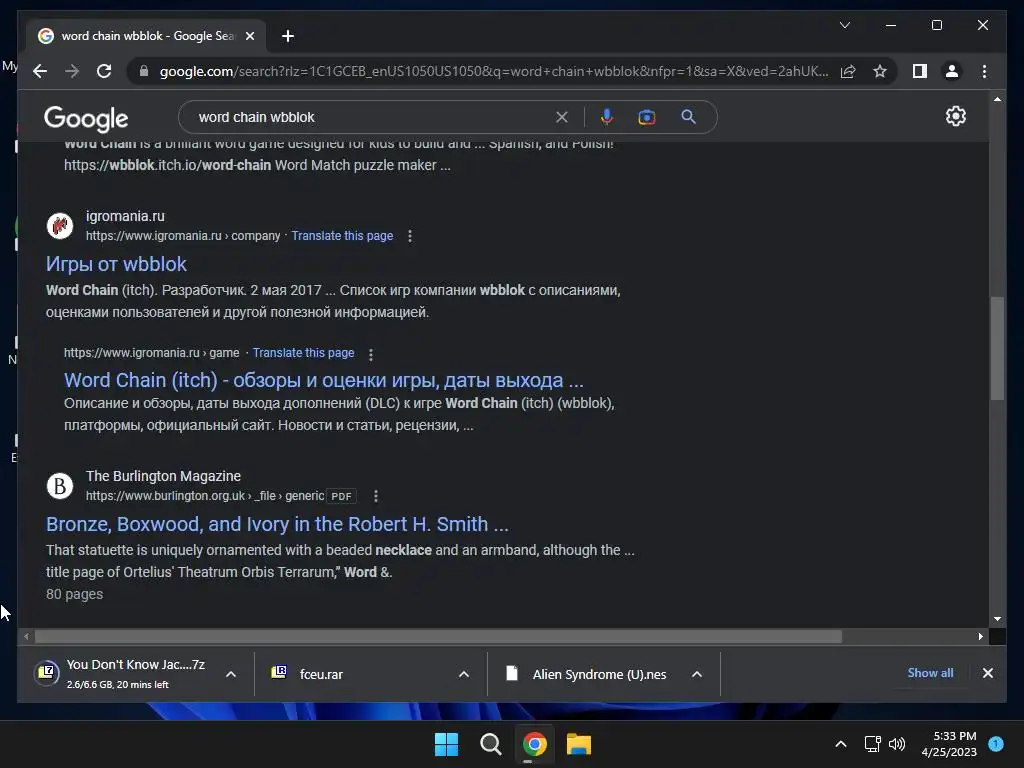The width and height of the screenshot is (1024, 768).
Task: Translate the igromania.ru company page
Action: tap(342, 236)
